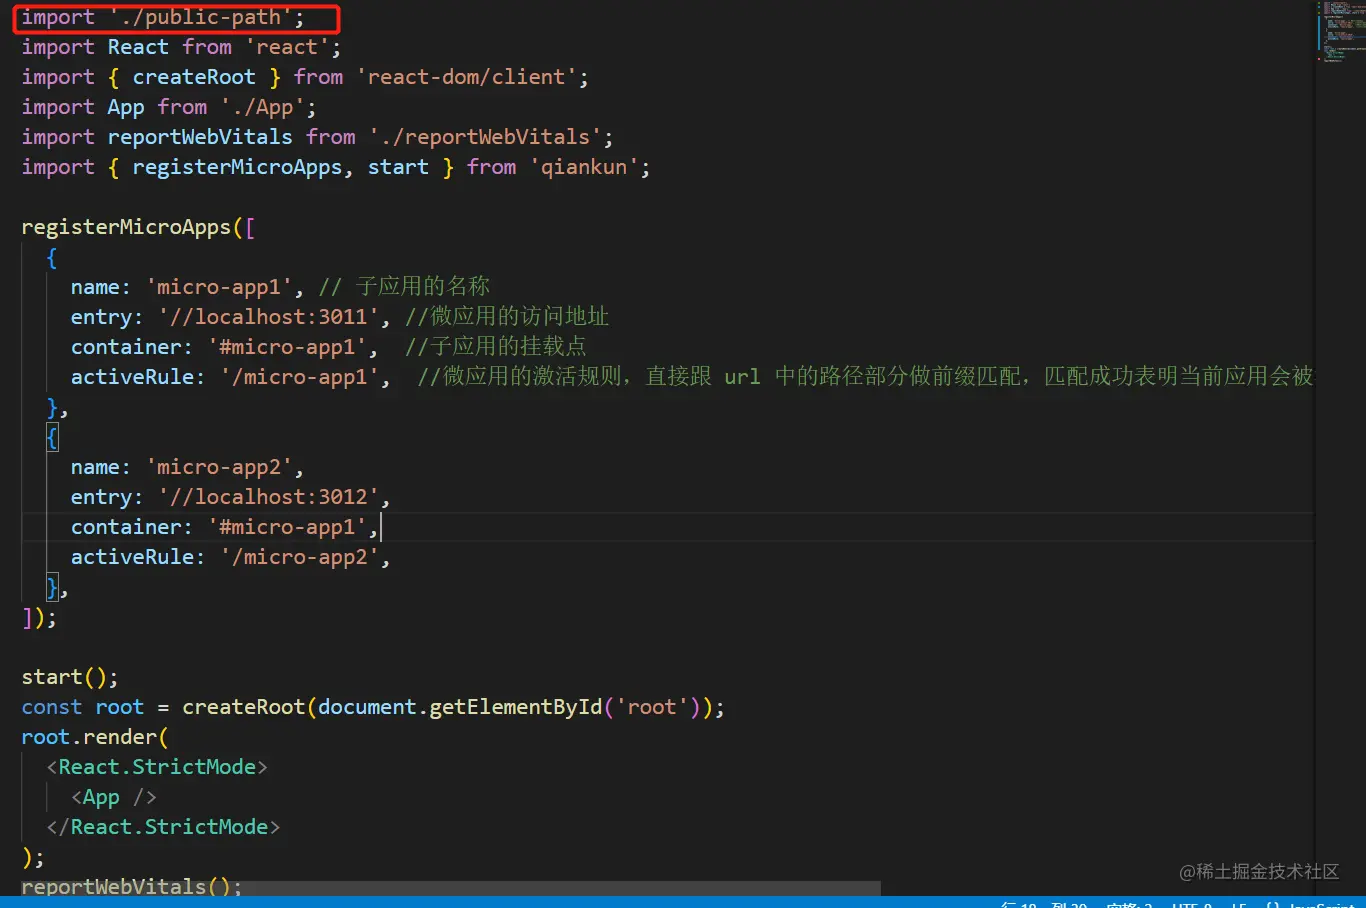Click the start identifier in the qiankun import
The height and width of the screenshot is (908, 1366).
click(x=398, y=167)
